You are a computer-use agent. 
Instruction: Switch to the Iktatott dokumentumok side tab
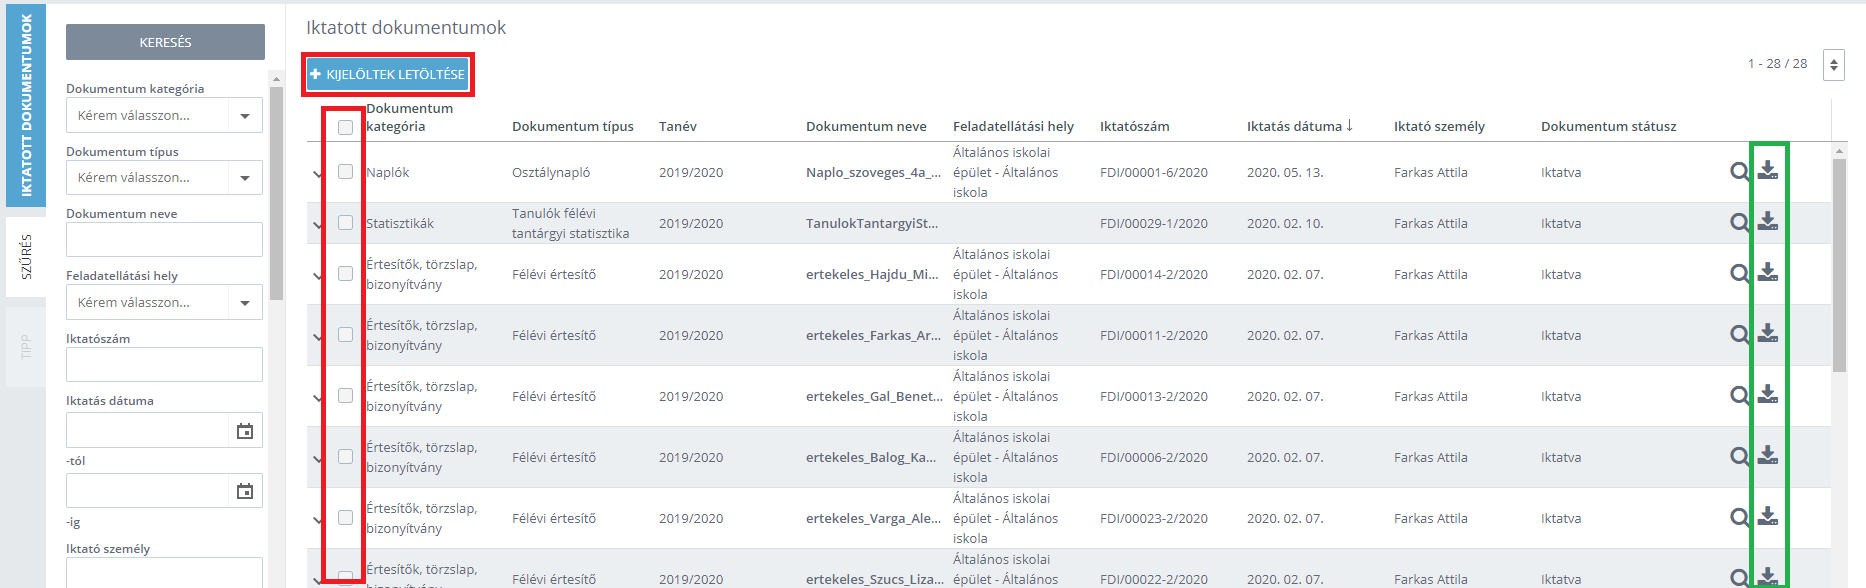click(26, 105)
